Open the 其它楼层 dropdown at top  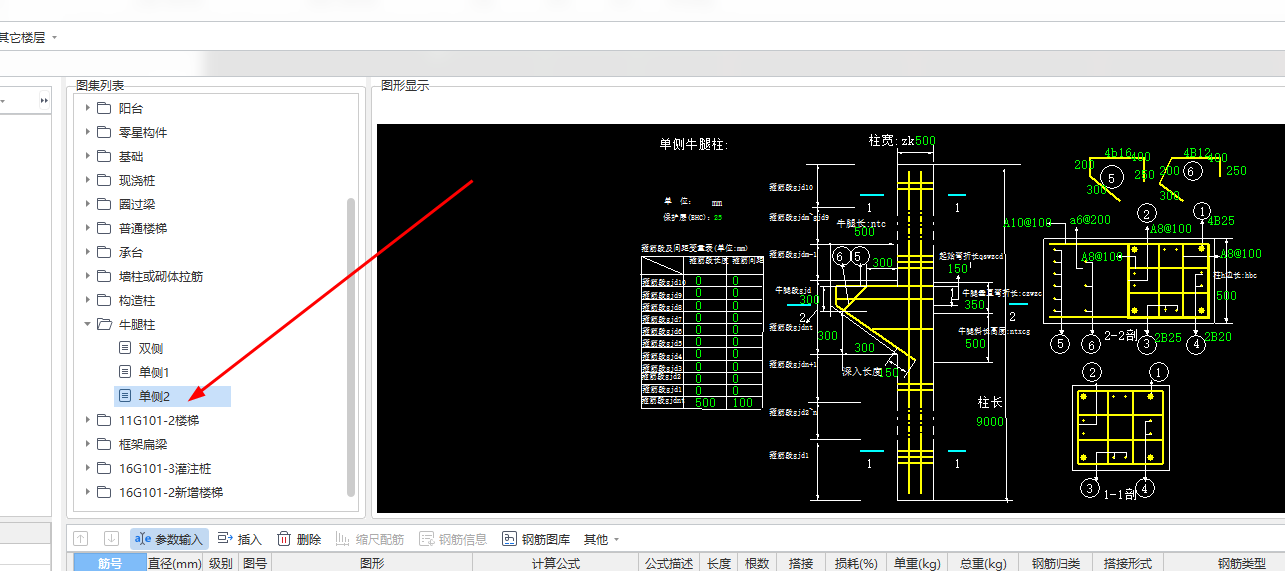point(29,37)
